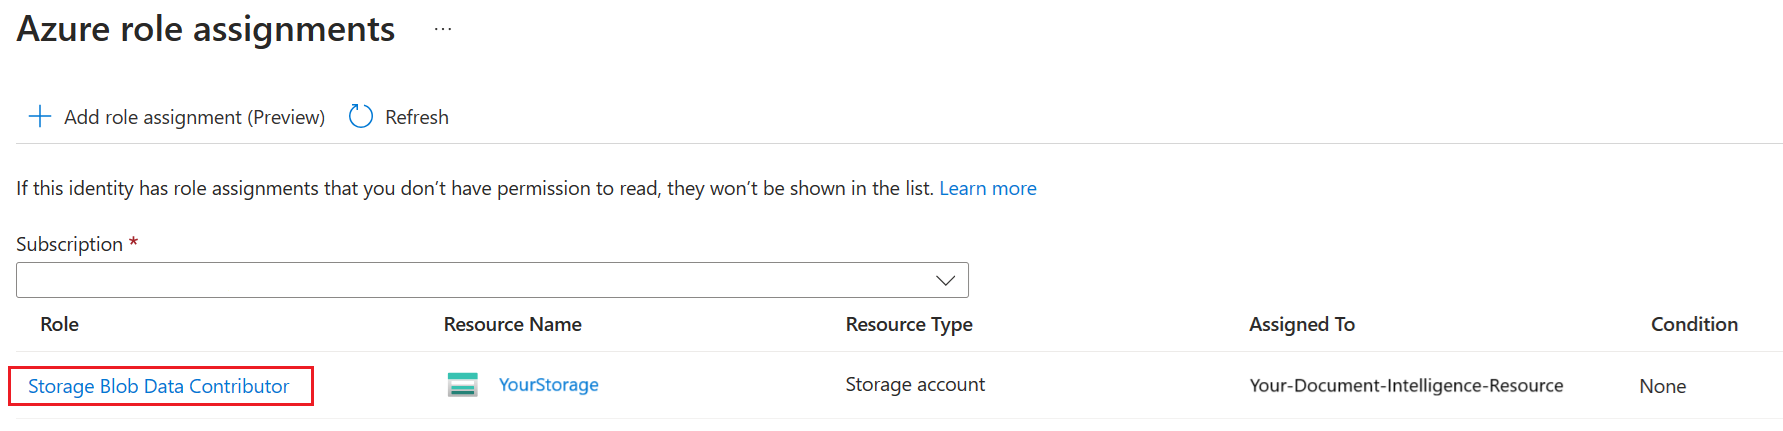Open the Learn more link

click(987, 188)
